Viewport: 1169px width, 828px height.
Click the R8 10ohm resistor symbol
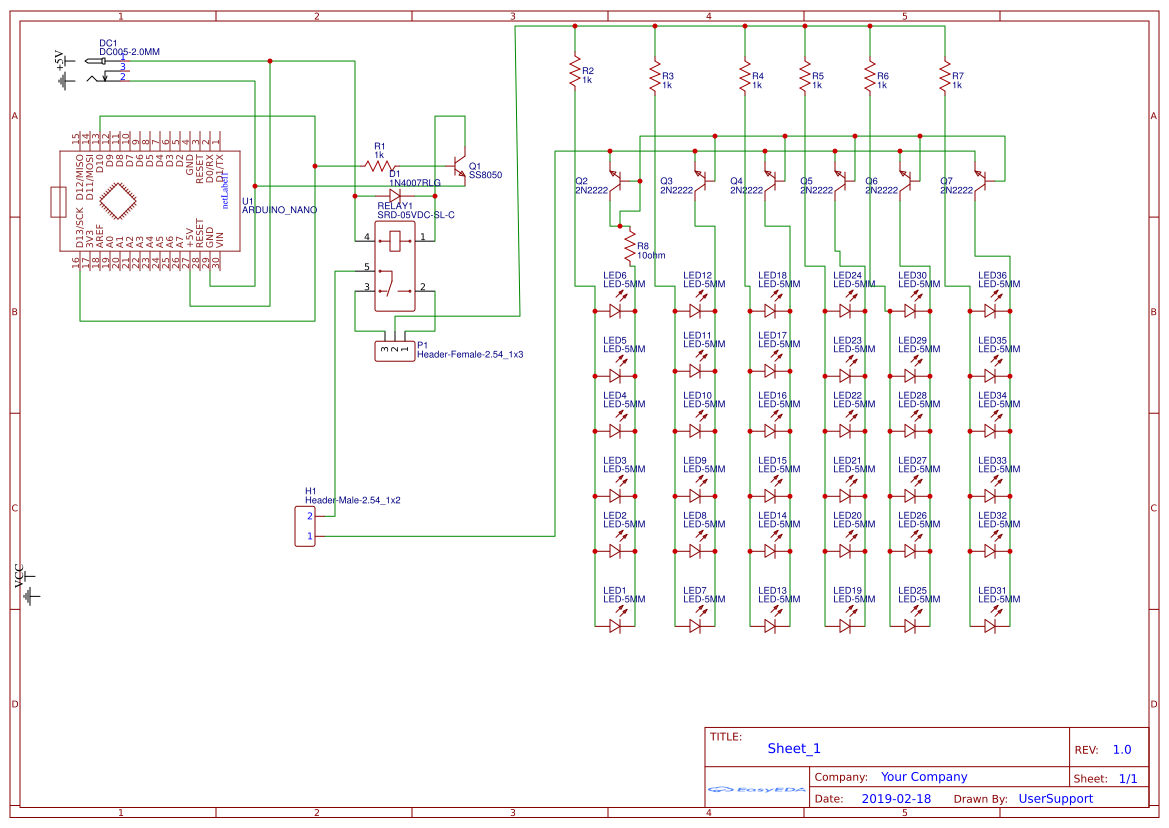(x=630, y=245)
